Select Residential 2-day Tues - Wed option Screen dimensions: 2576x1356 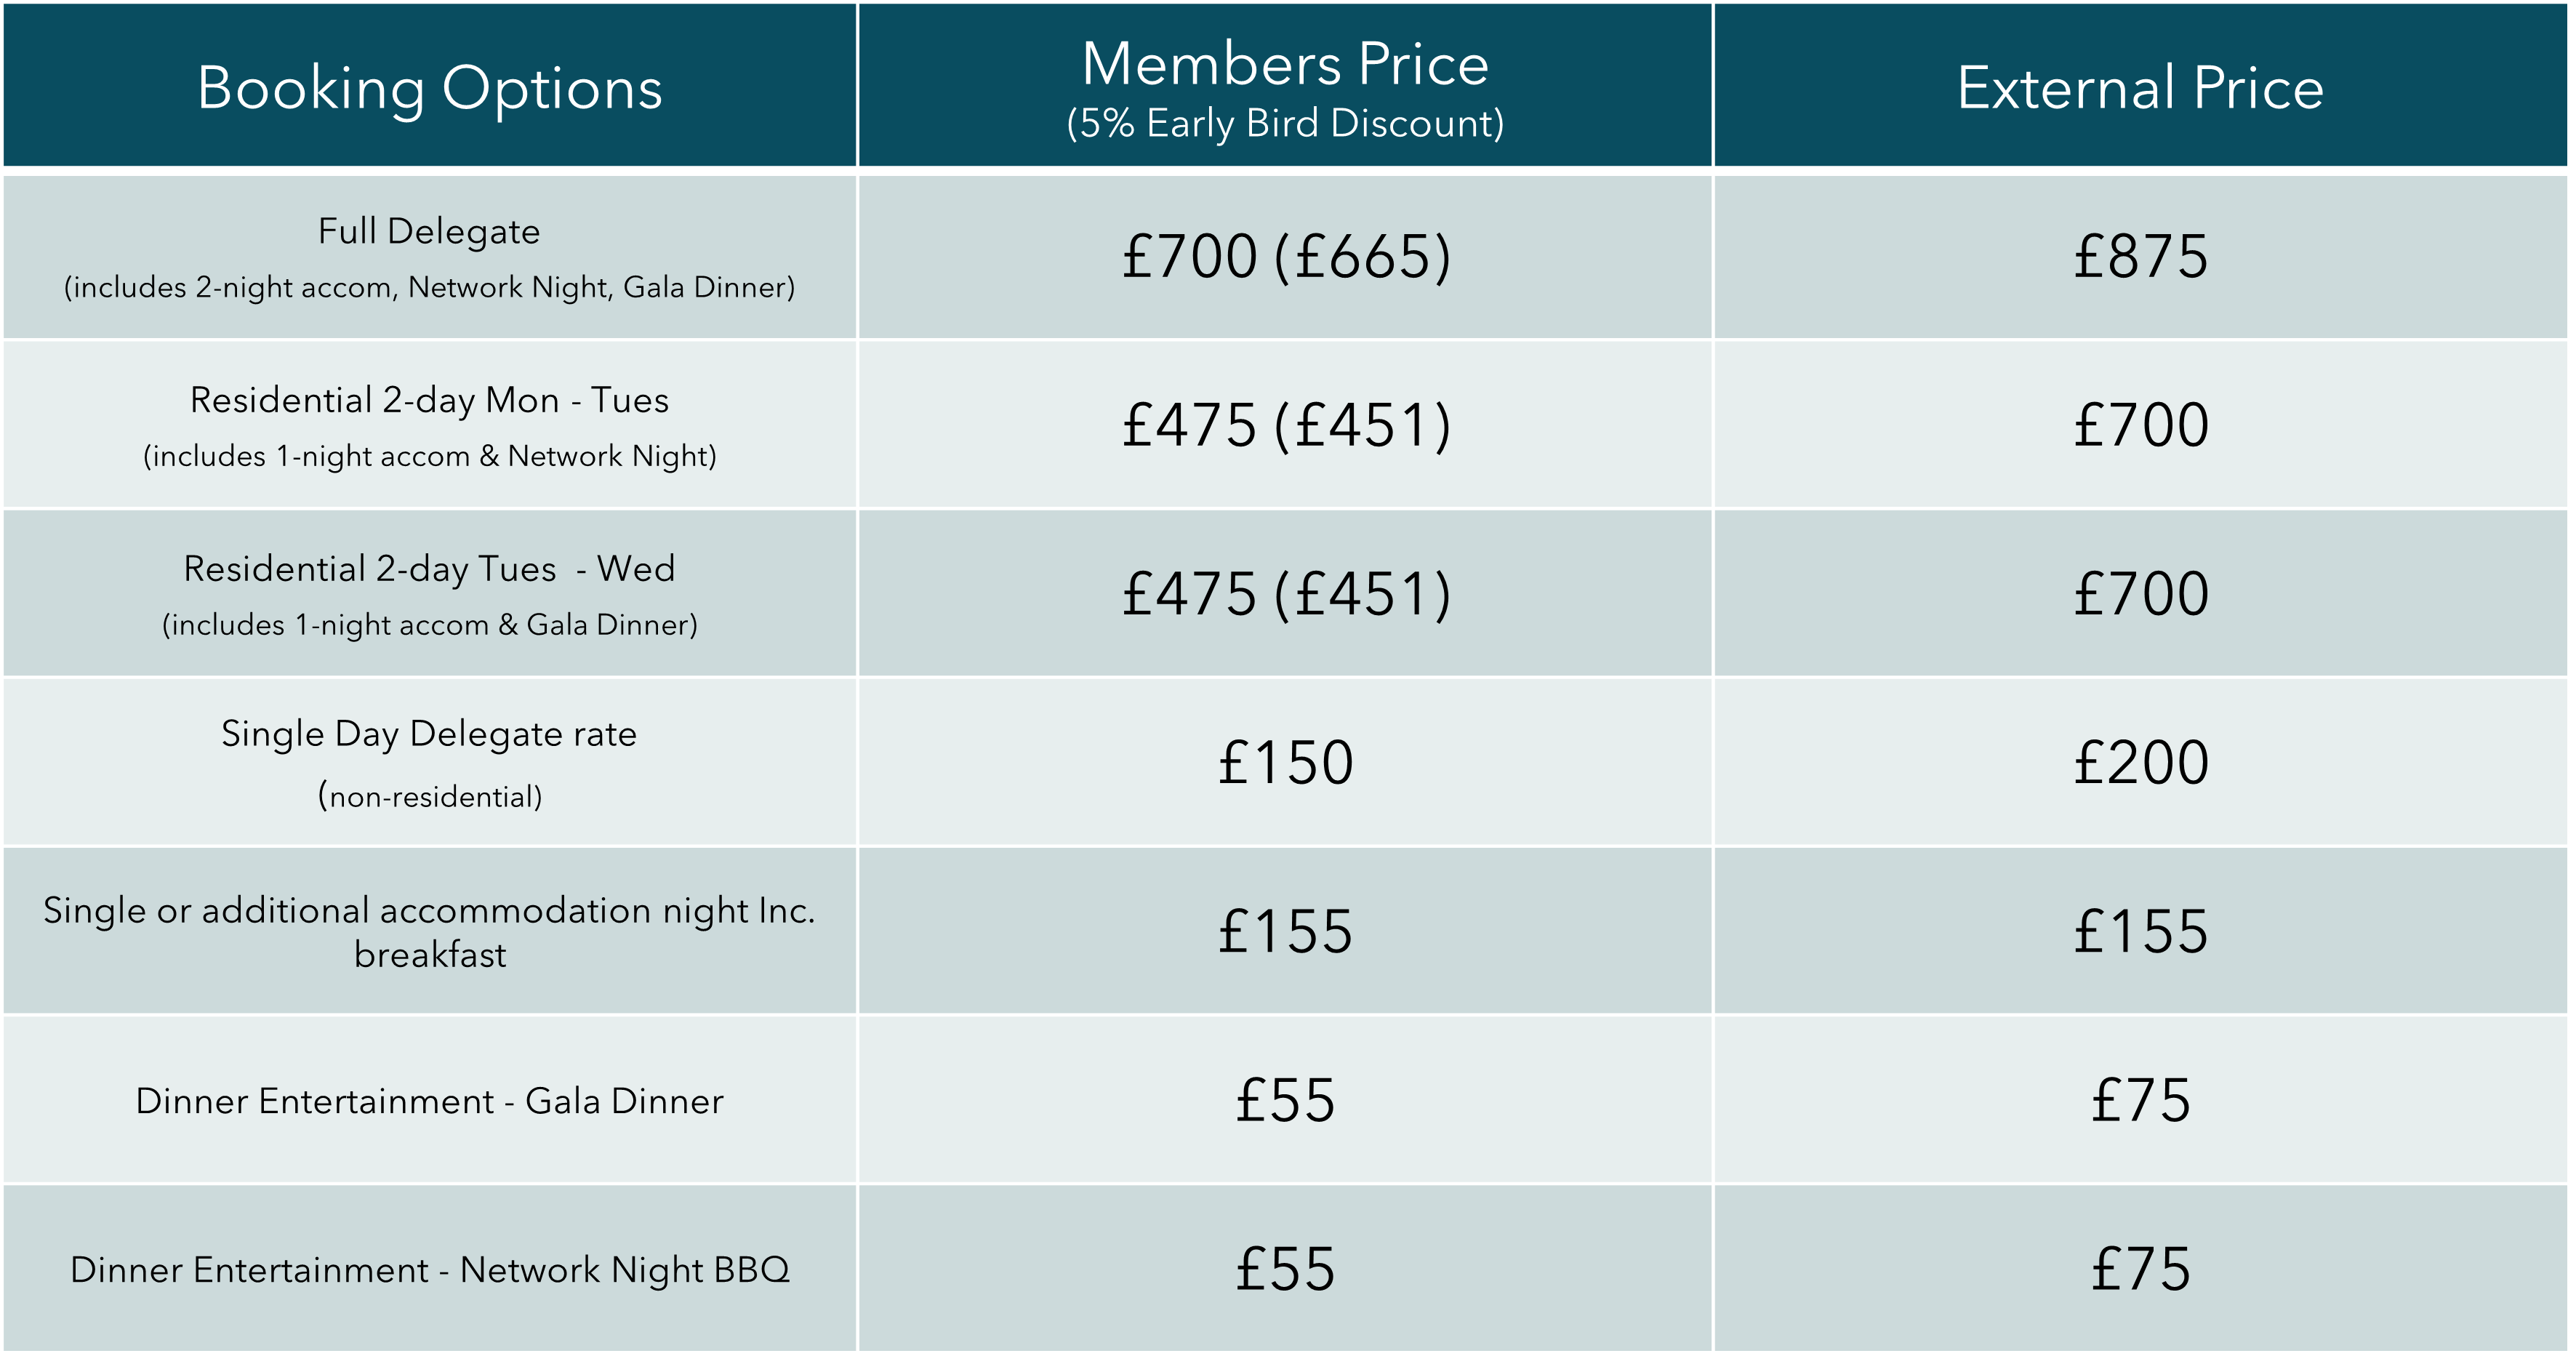429,569
